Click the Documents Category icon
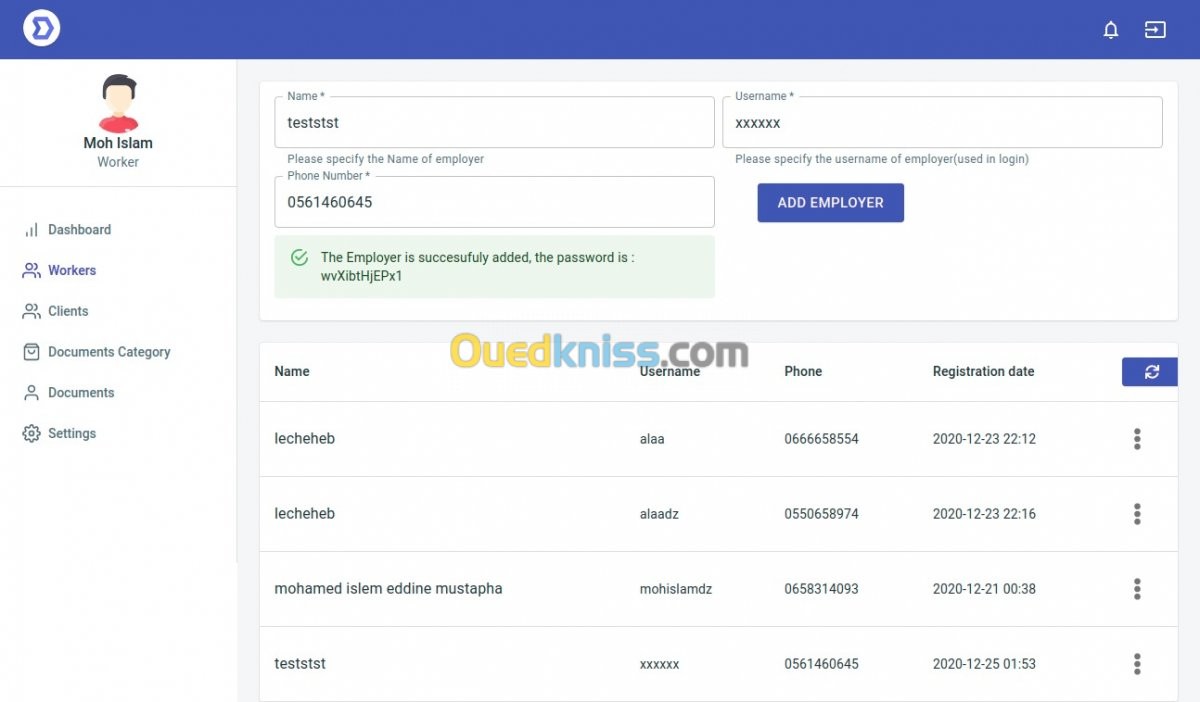The width and height of the screenshot is (1200, 702). pos(31,352)
